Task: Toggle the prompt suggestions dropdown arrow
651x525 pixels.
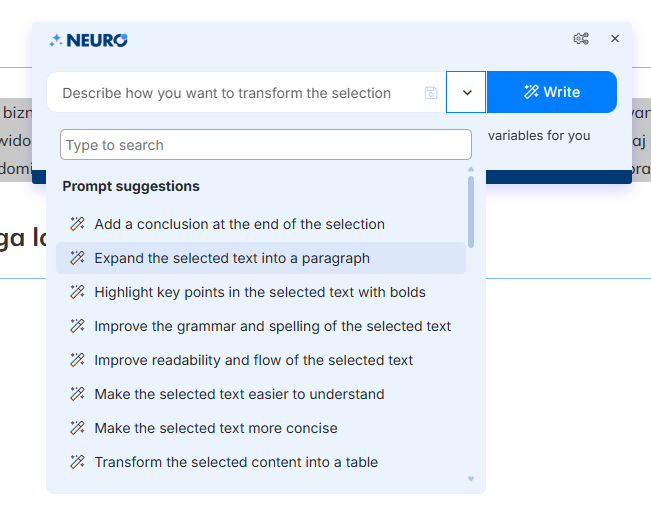Action: coord(466,92)
